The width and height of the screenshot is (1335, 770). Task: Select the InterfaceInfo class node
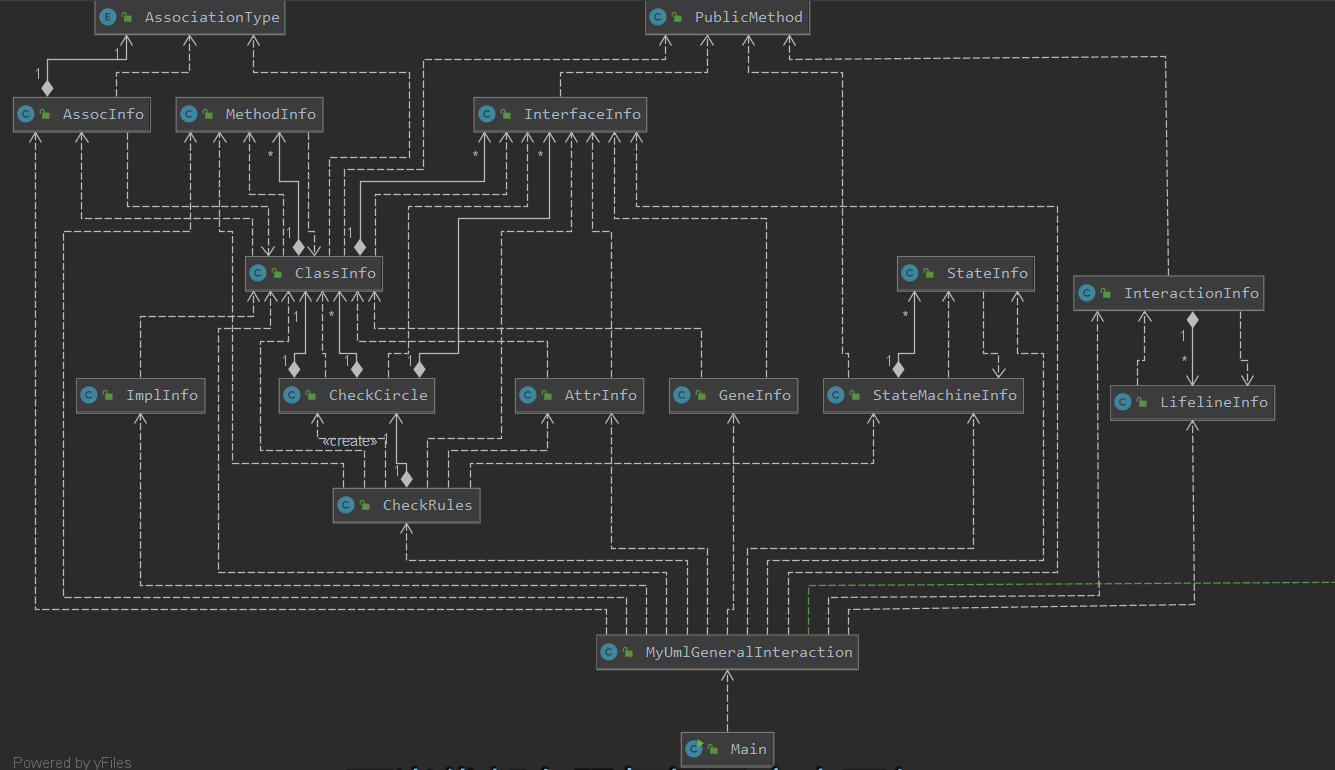pyautogui.click(x=561, y=114)
